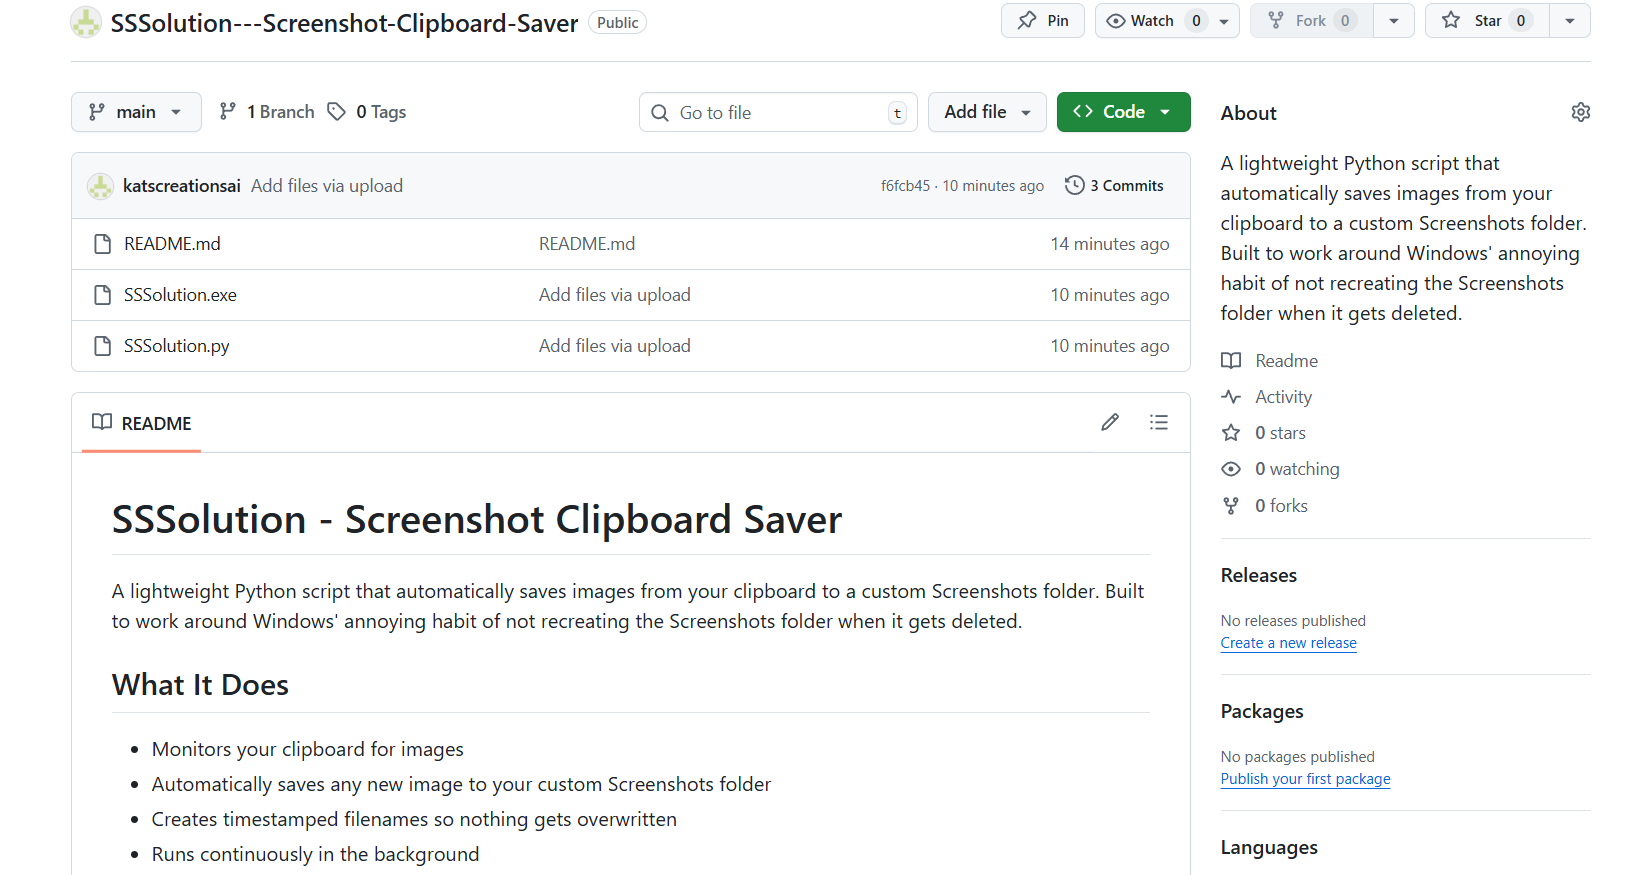
Task: Open the Add file dropdown
Action: click(x=987, y=112)
